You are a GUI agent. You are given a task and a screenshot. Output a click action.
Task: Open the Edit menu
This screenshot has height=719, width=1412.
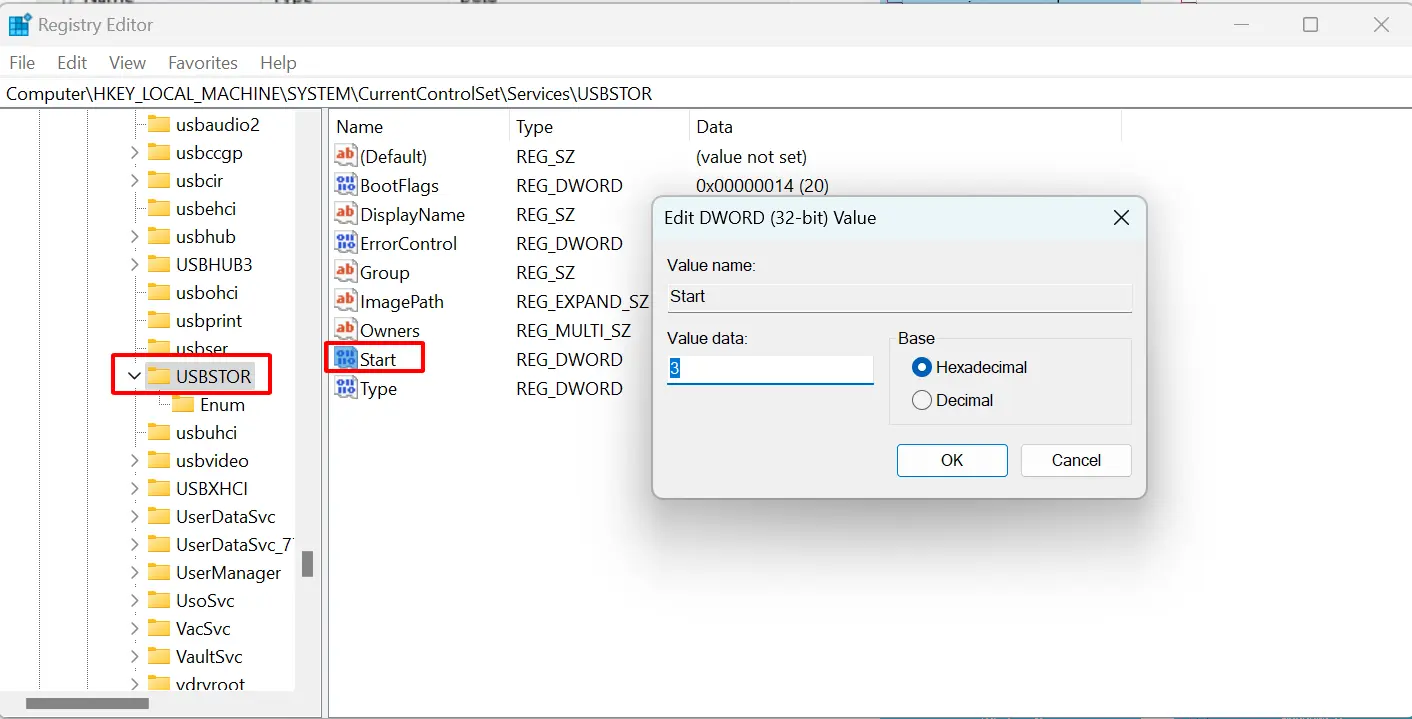point(72,62)
